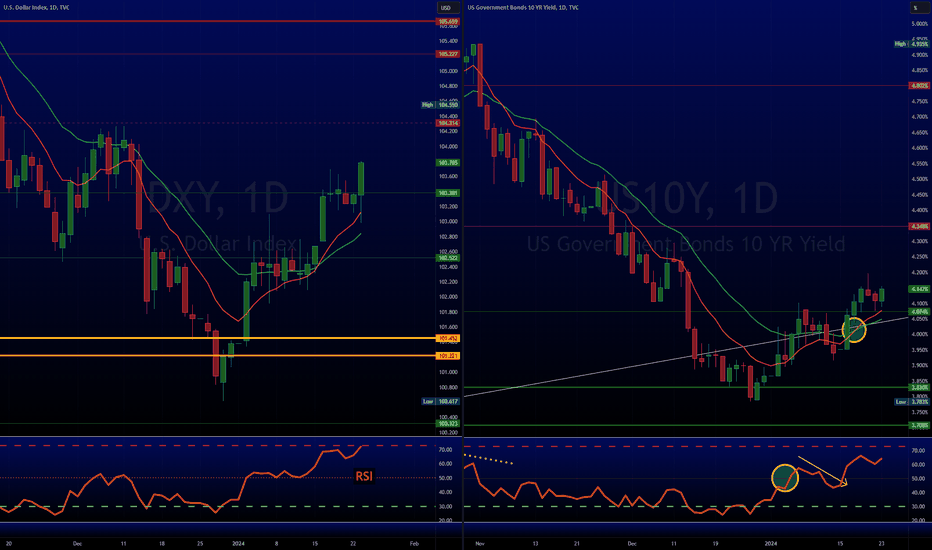This screenshot has width=932, height=550.
Task: Click the yellow 101.452 line price label
Action: click(448, 338)
